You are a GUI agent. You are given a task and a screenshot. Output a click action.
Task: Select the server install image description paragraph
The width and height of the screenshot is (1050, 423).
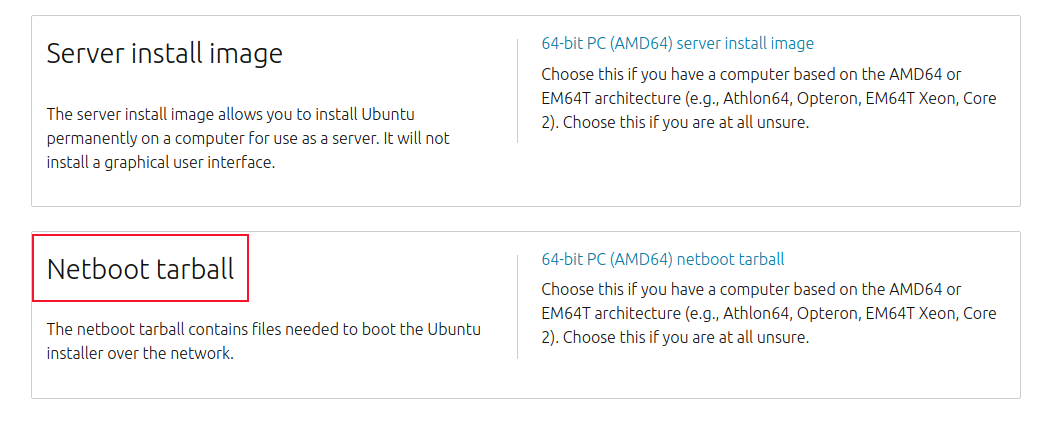[x=262, y=136]
